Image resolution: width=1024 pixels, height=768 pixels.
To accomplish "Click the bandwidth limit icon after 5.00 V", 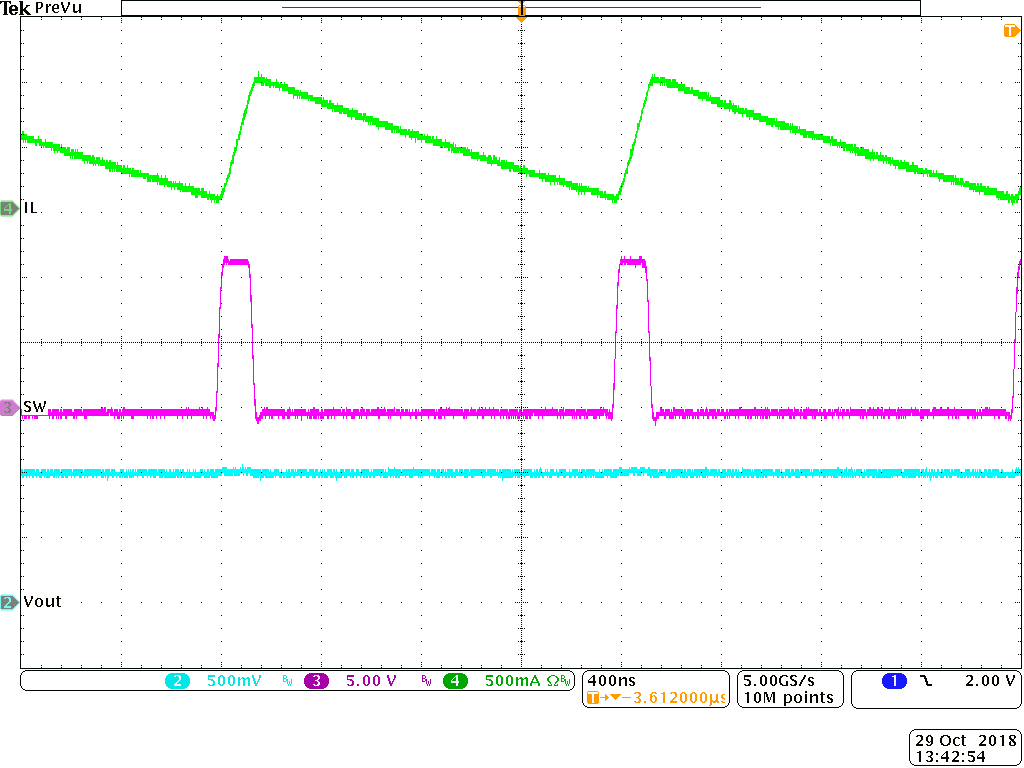I will click(426, 681).
